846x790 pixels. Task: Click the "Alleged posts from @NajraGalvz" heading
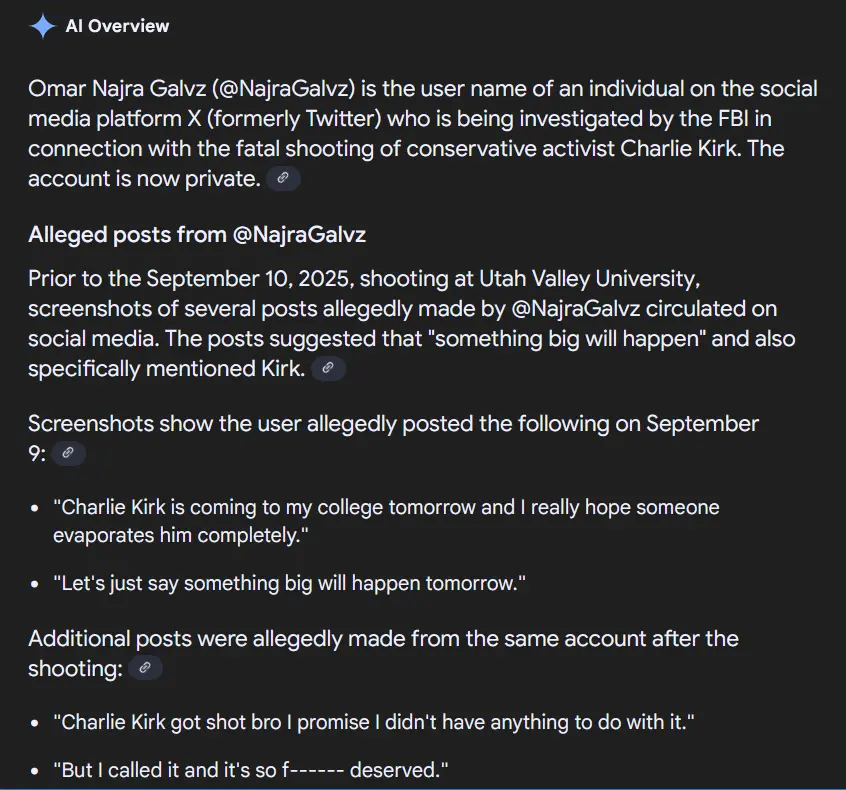(197, 236)
